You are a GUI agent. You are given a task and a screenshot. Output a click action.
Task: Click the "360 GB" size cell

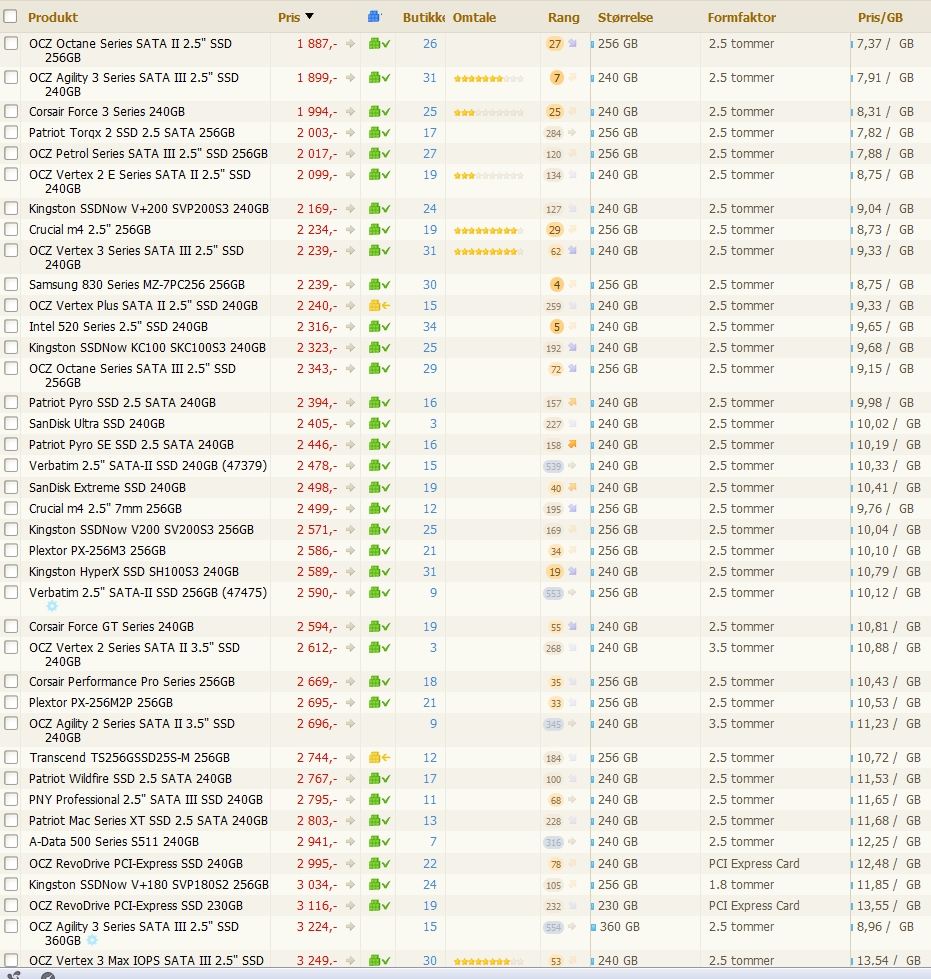(619, 927)
